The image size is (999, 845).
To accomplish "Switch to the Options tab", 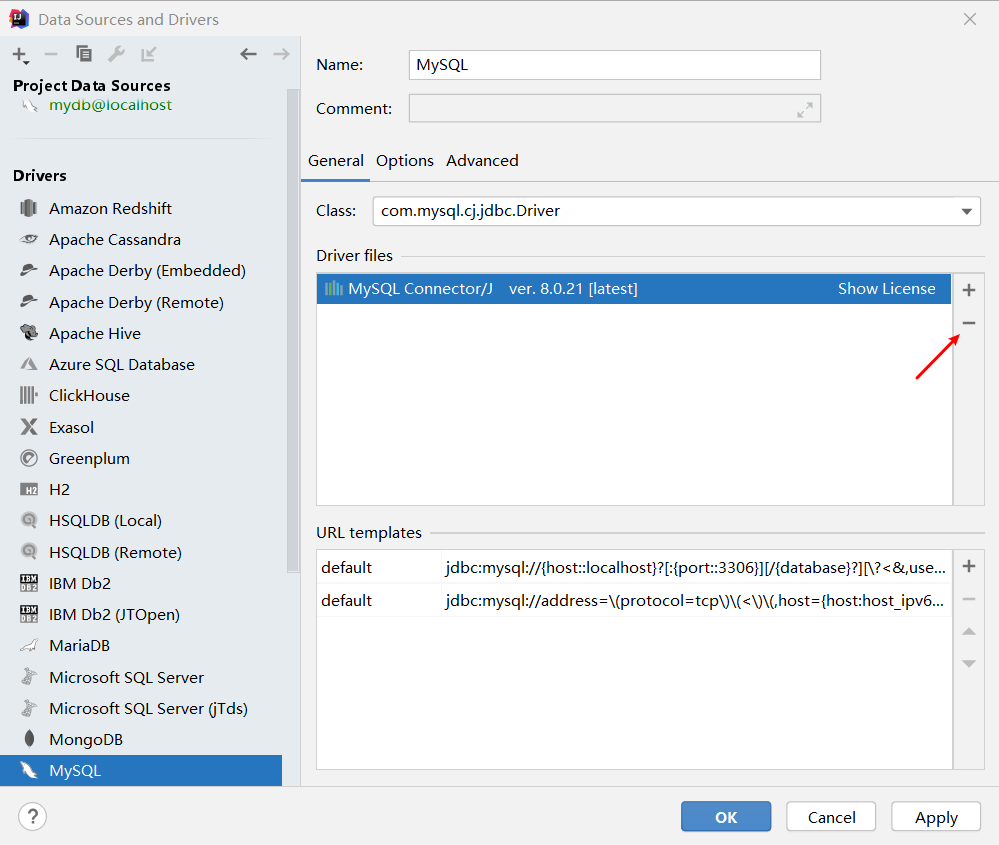I will pyautogui.click(x=405, y=161).
